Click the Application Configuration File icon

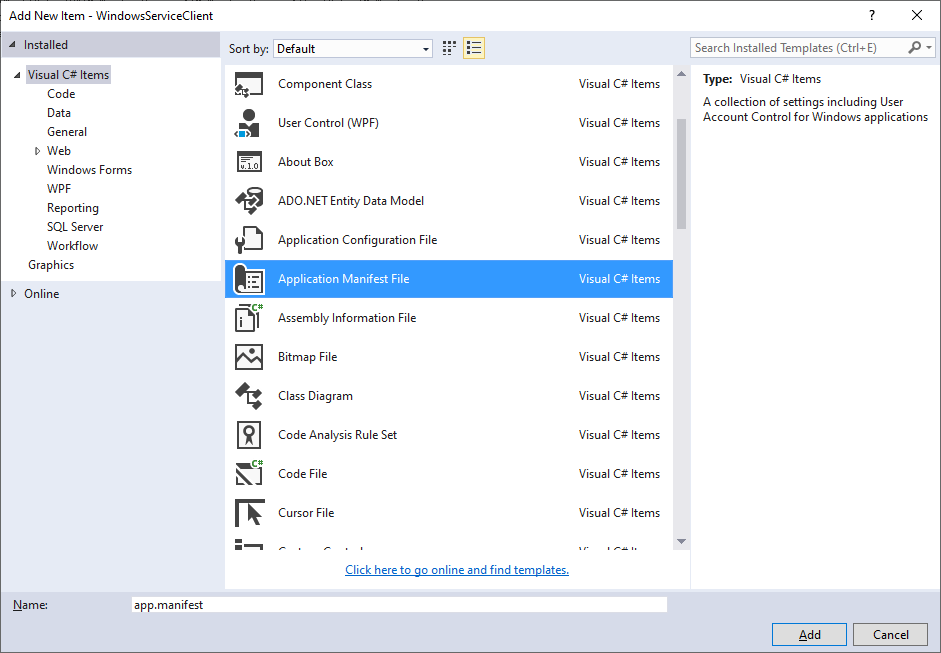pyautogui.click(x=249, y=240)
